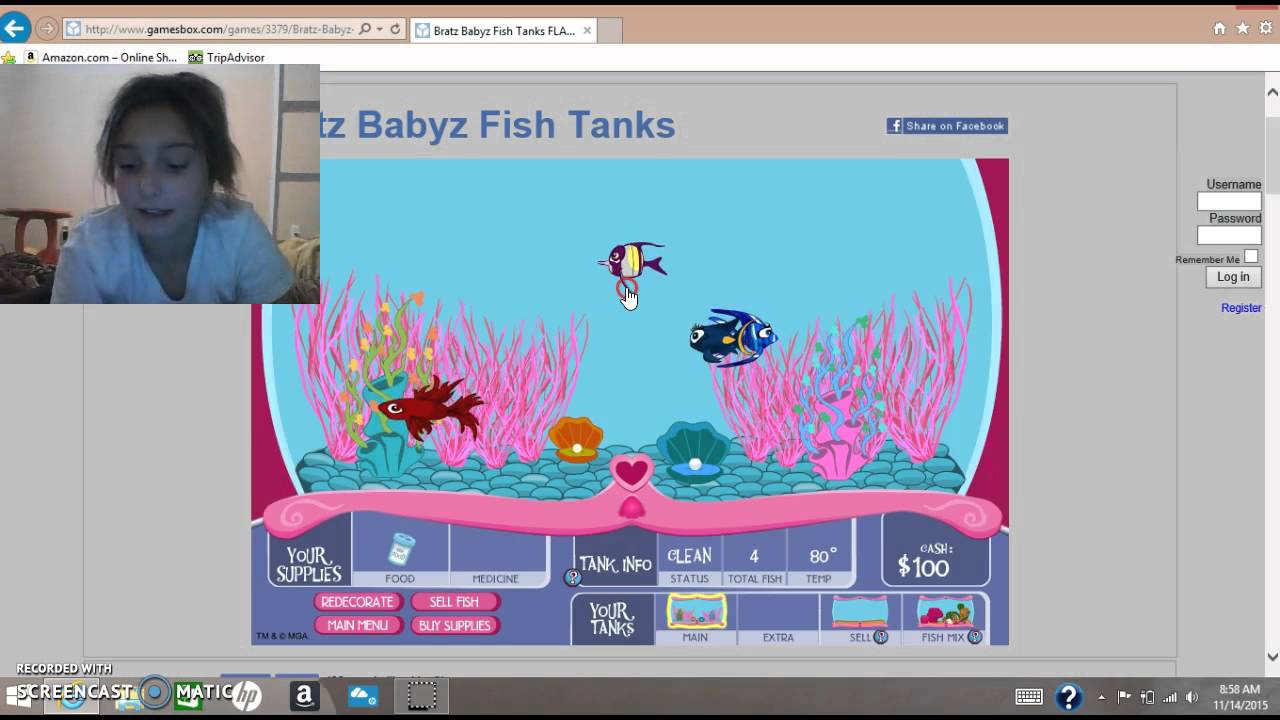
Task: Open the Sell tank thumbnail
Action: 859,611
